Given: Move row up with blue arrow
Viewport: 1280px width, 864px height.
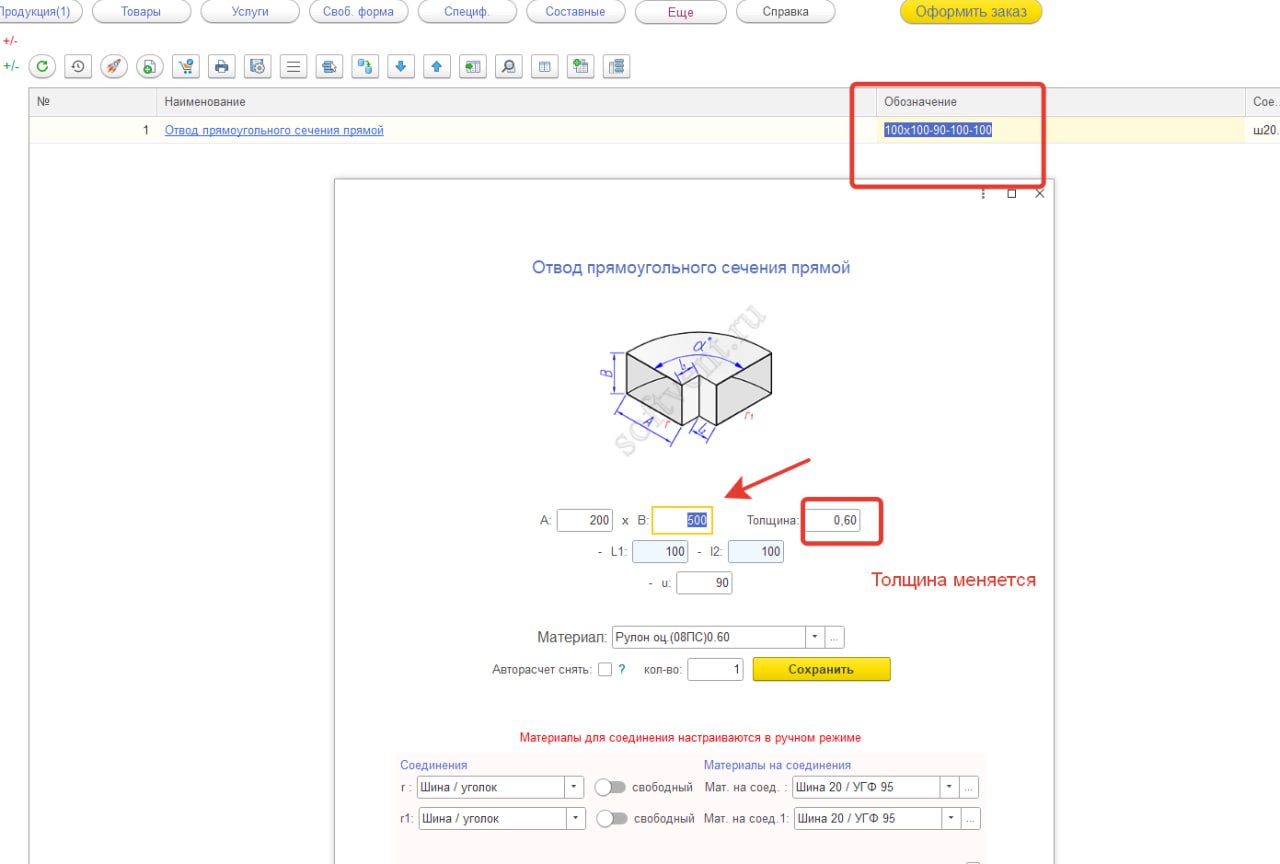Looking at the screenshot, I should pos(437,67).
